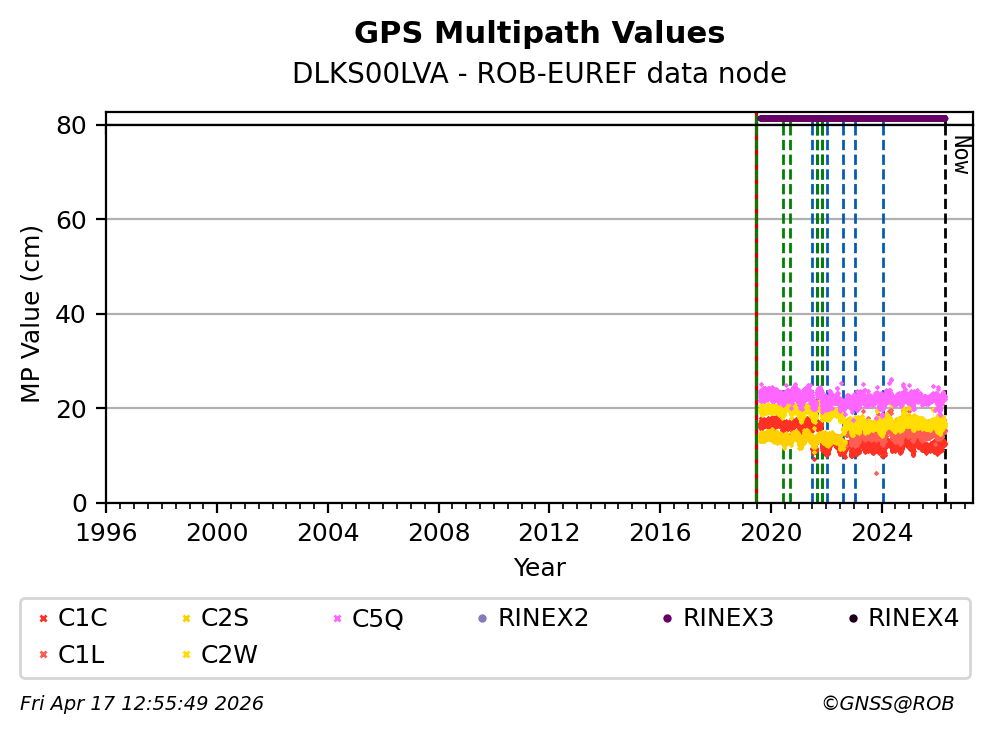The height and width of the screenshot is (734, 992).
Task: Click the RINEX2 legend dot
Action: coord(483,619)
